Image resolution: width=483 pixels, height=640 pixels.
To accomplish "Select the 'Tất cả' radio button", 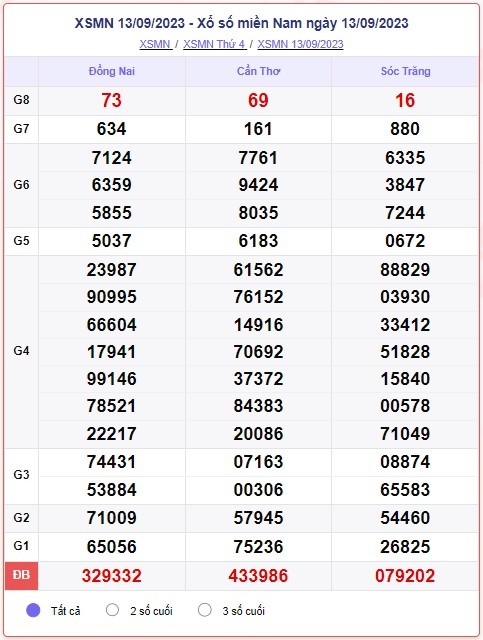I will coord(33,610).
